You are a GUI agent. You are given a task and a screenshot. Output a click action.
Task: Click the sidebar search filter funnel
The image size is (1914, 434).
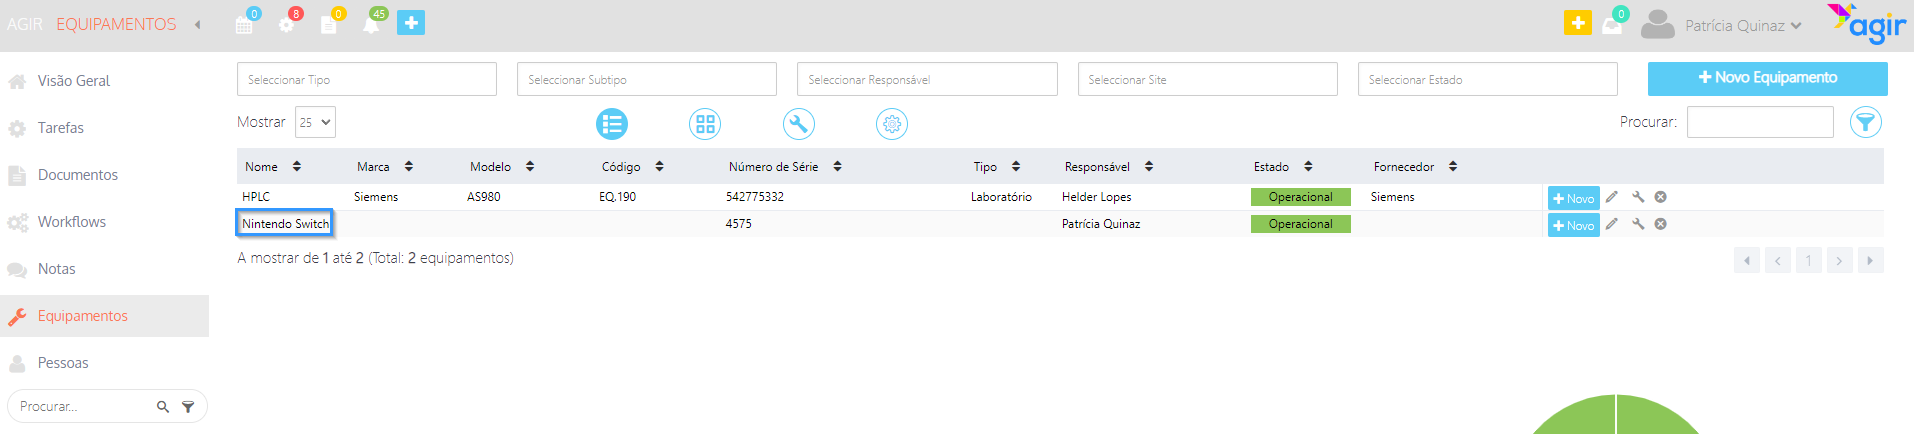point(188,407)
